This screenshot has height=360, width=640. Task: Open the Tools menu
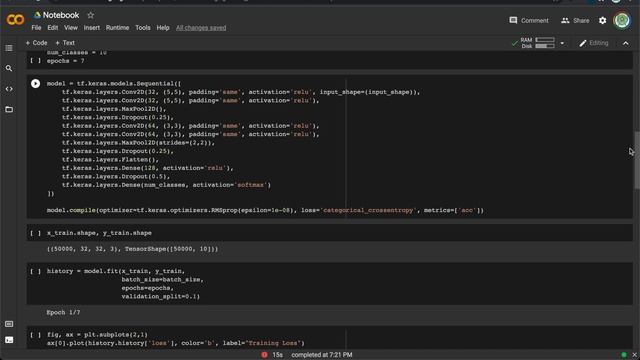pyautogui.click(x=143, y=28)
